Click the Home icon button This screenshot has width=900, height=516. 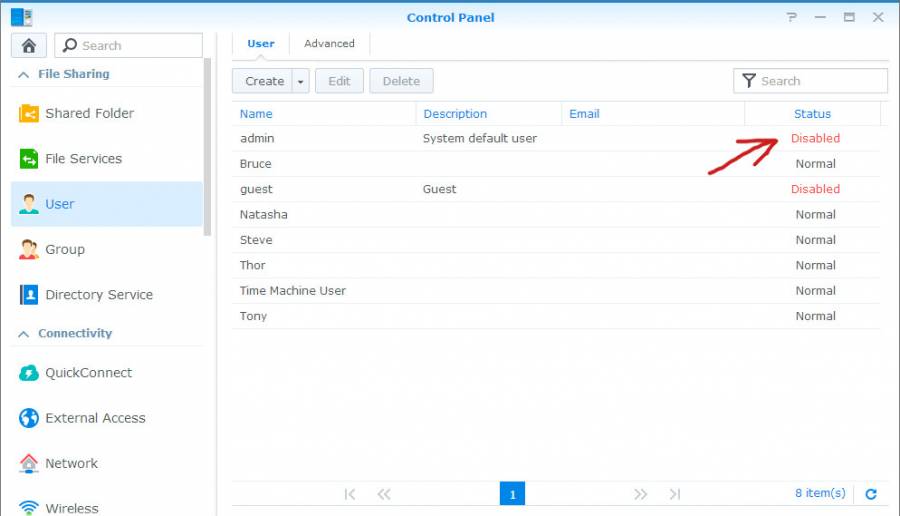point(28,45)
